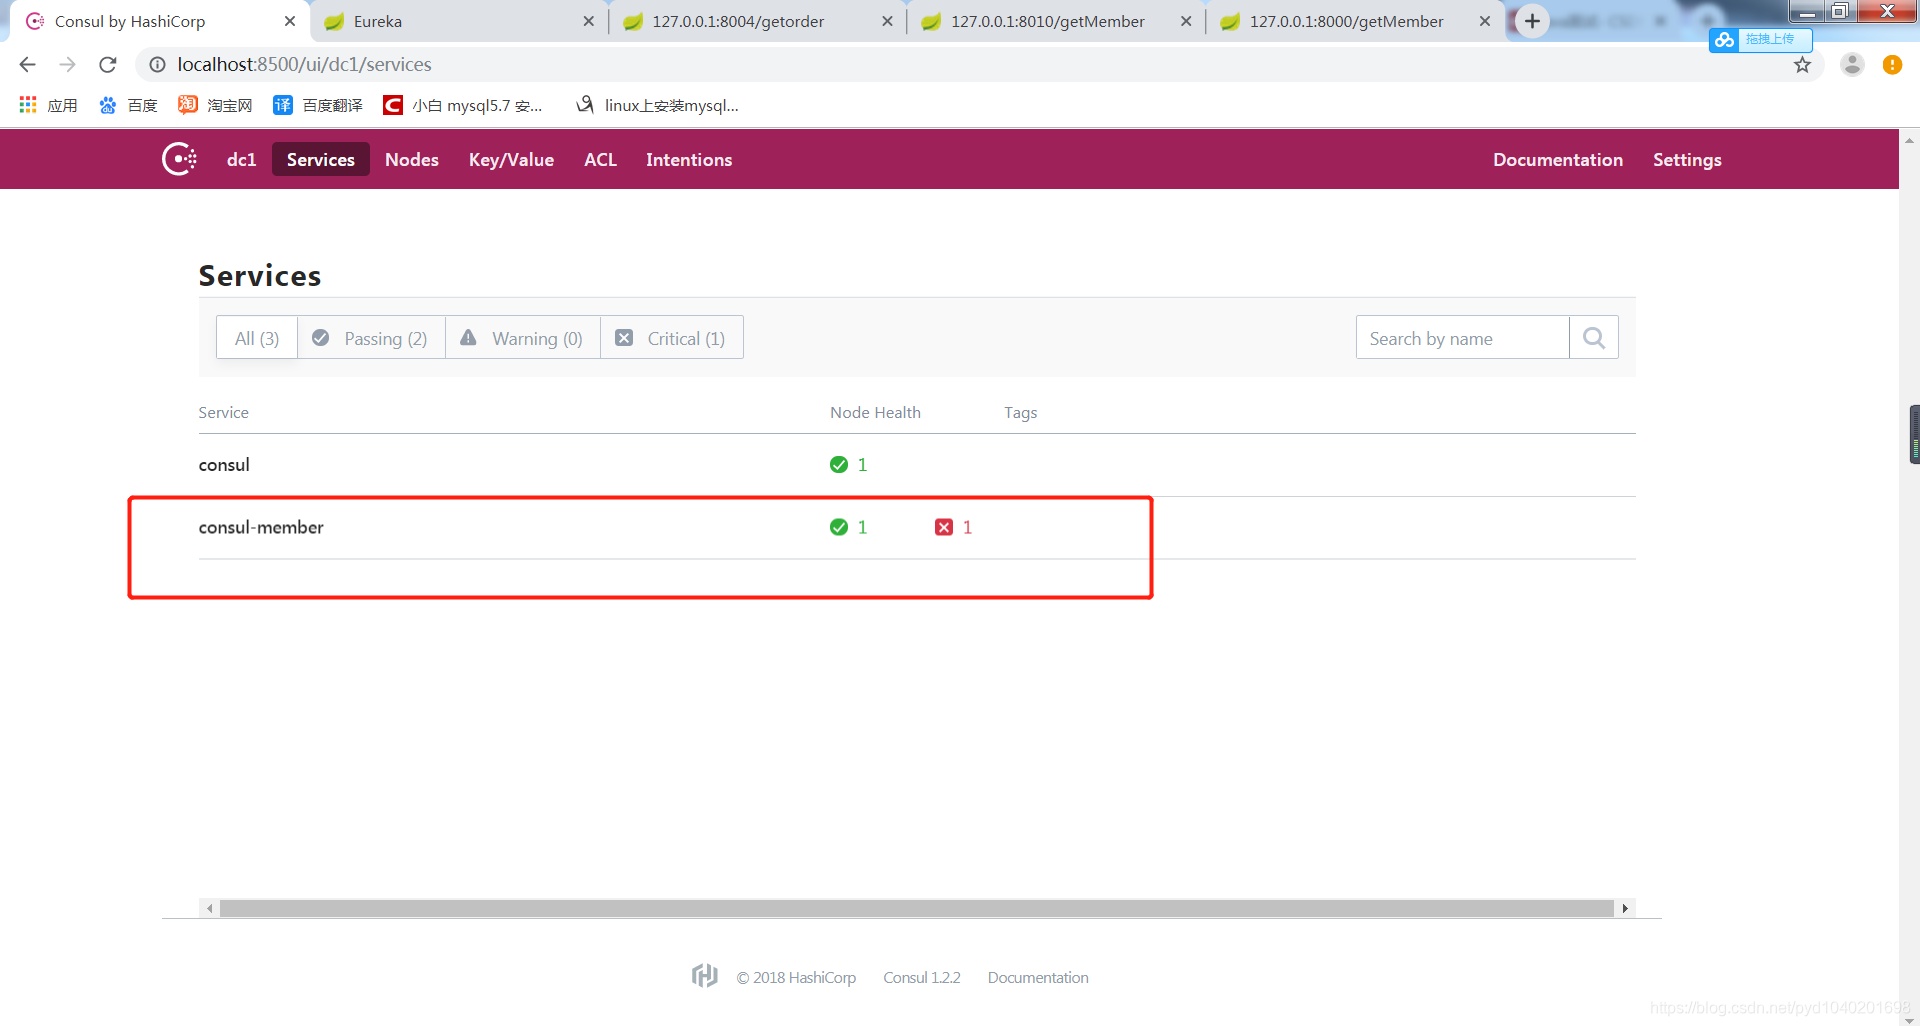The height and width of the screenshot is (1026, 1920).
Task: Open a new browser tab
Action: click(1532, 21)
